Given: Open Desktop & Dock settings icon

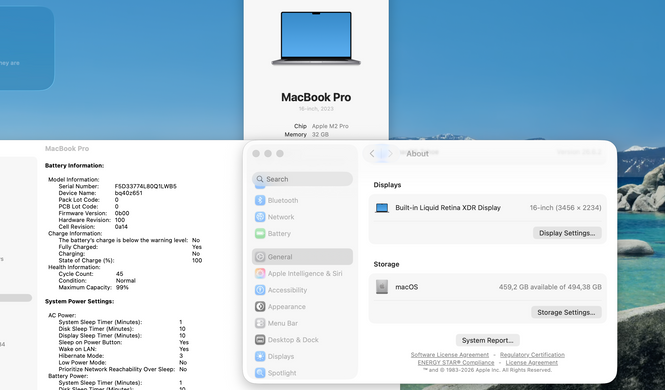Looking at the screenshot, I should pos(260,340).
